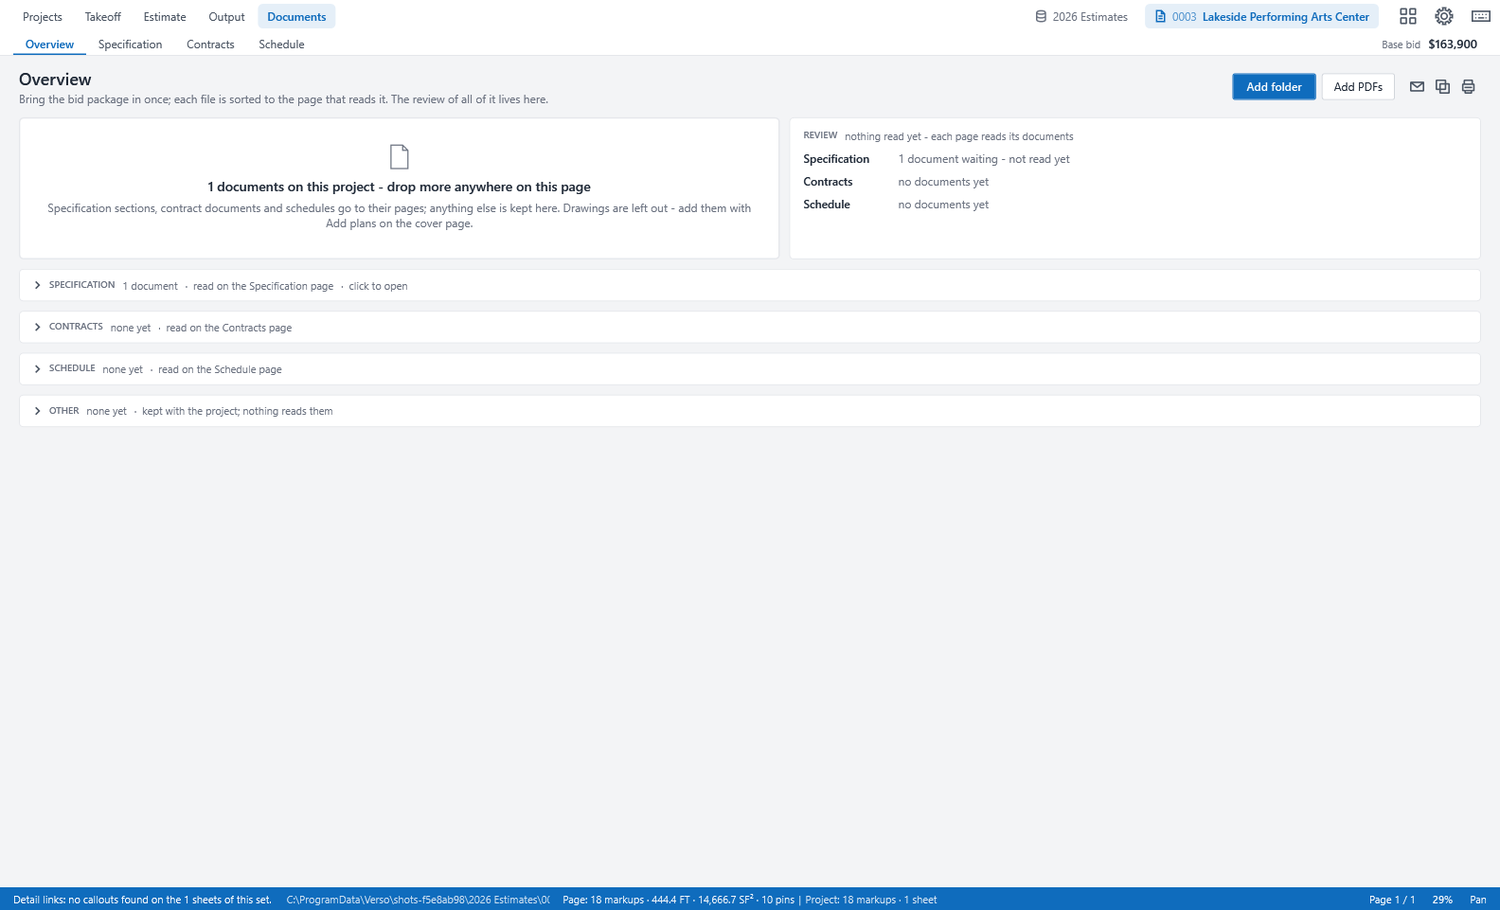The height and width of the screenshot is (910, 1500).
Task: Expand the SPECIFICATION section chevron
Action: pos(37,286)
